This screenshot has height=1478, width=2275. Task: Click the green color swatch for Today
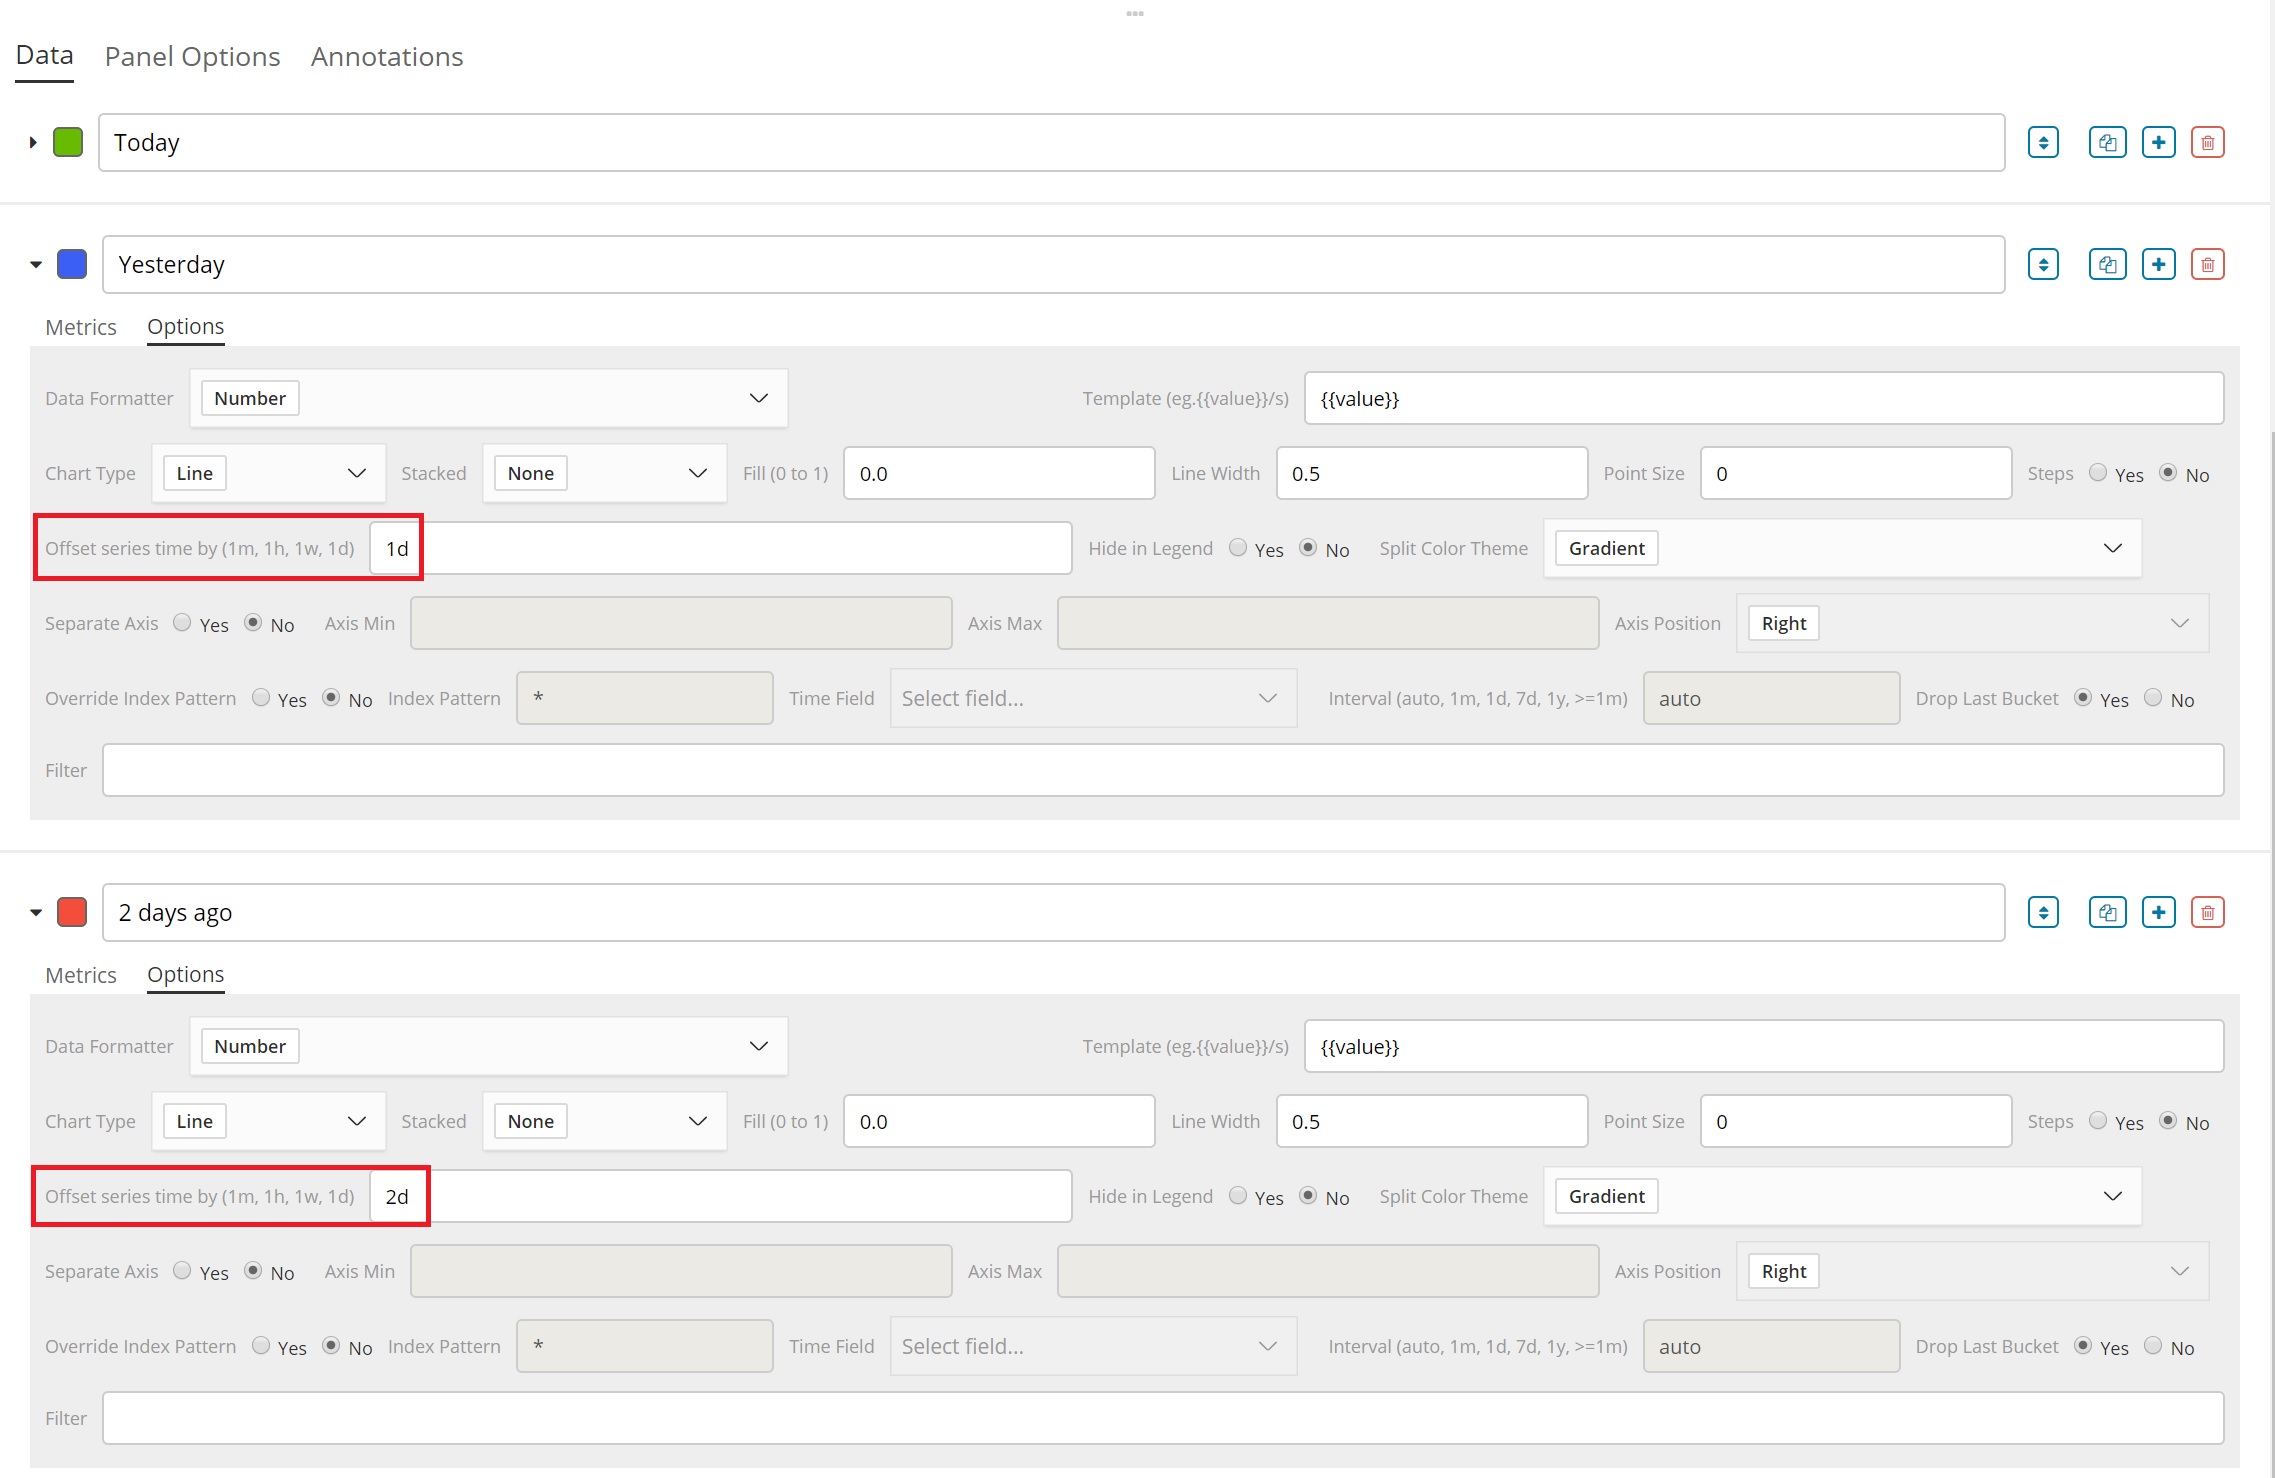[x=68, y=142]
